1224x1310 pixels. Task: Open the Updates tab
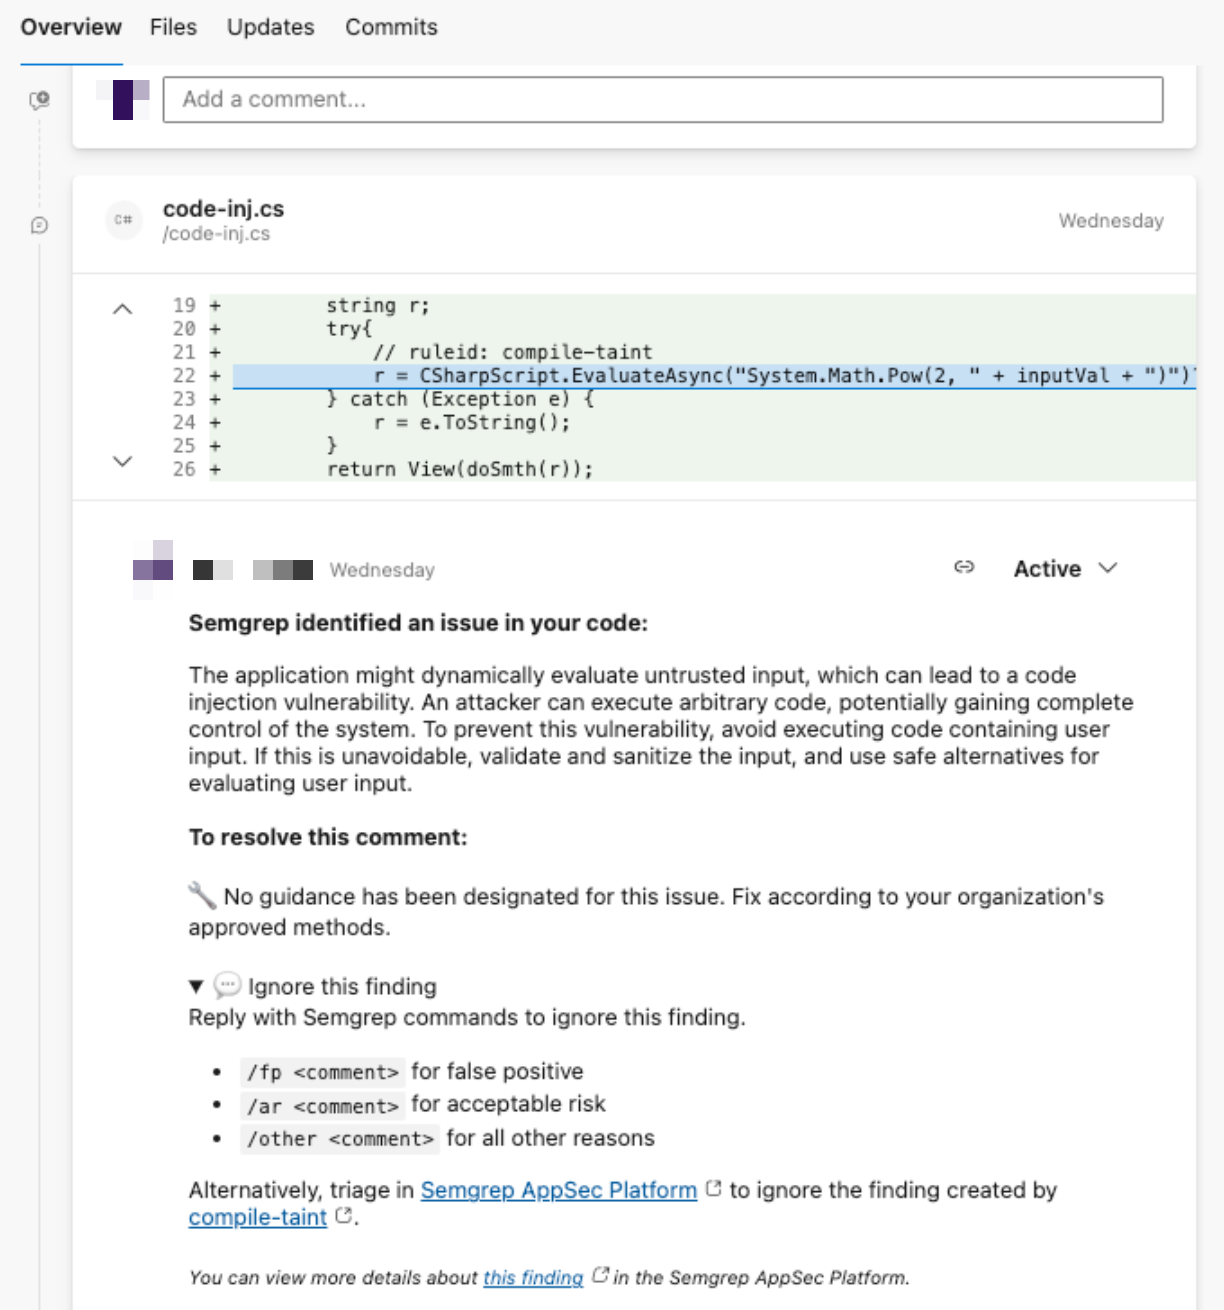(269, 27)
